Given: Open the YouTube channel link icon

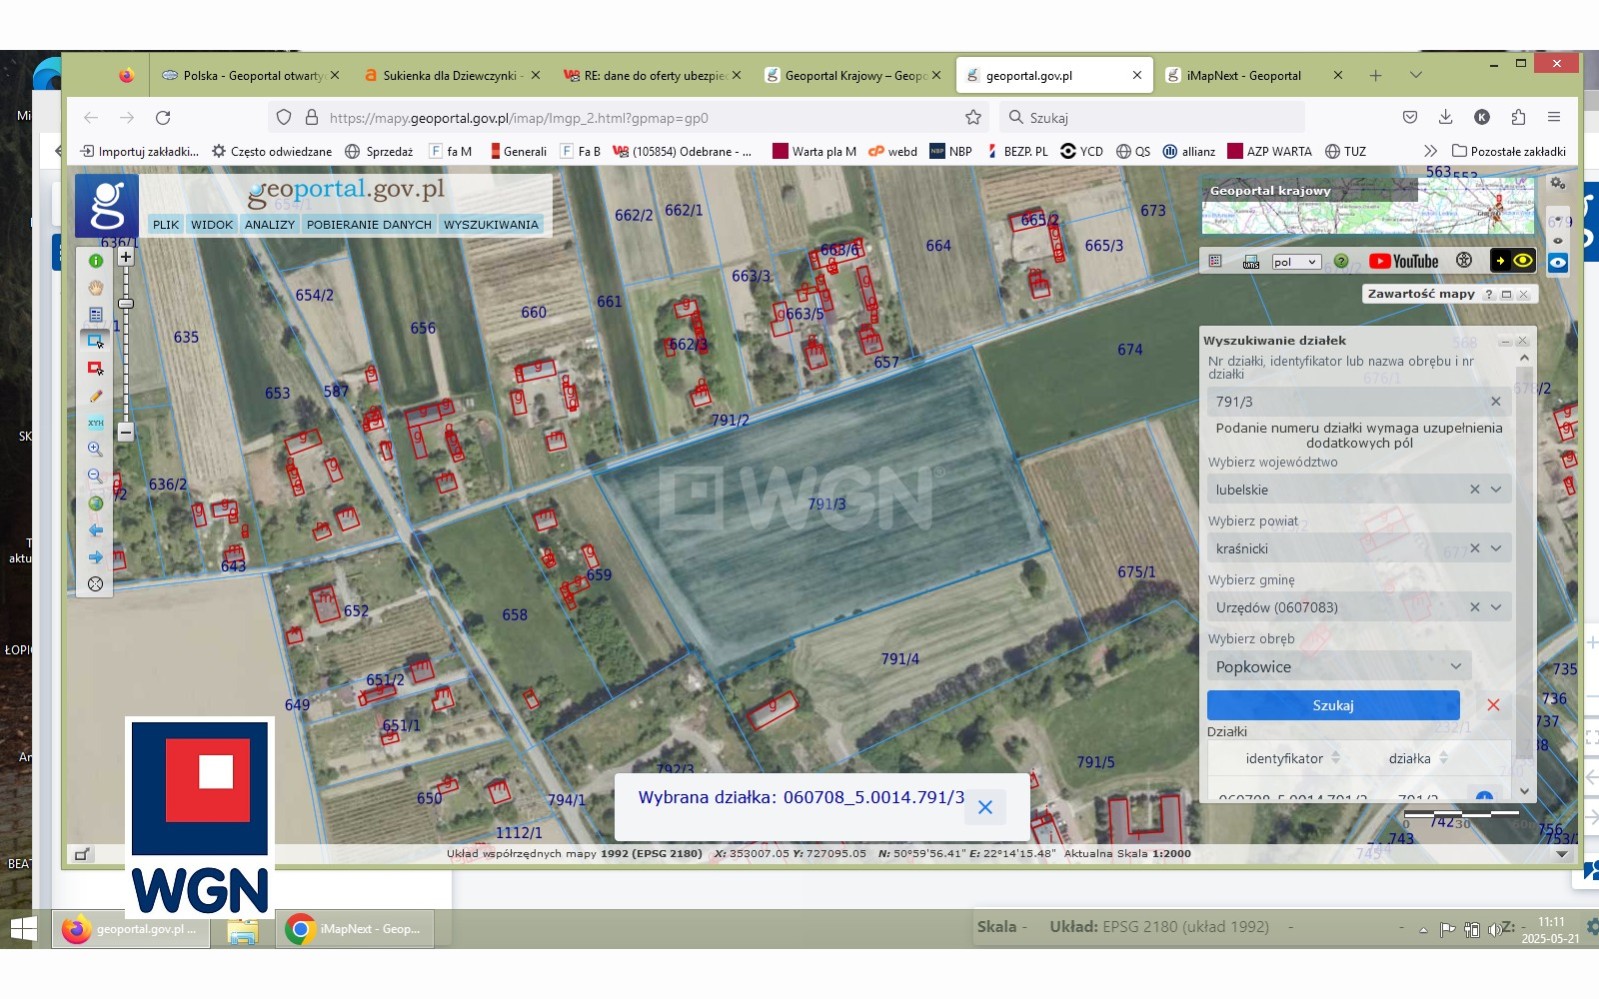Looking at the screenshot, I should point(1403,261).
